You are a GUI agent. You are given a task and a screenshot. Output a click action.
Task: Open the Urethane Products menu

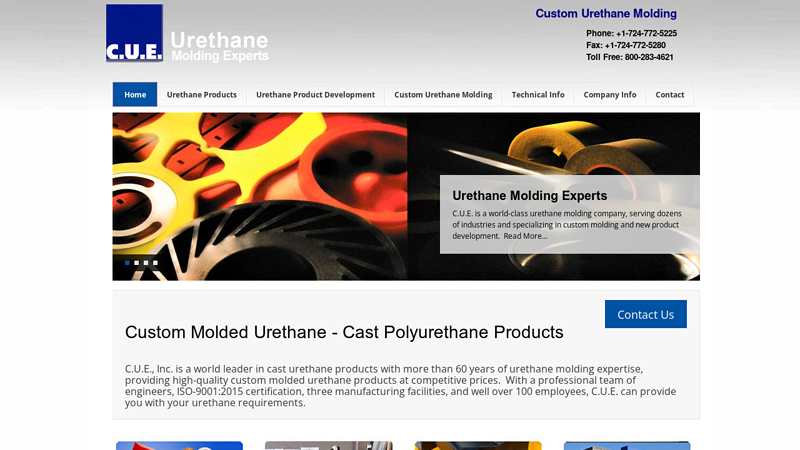(x=202, y=94)
